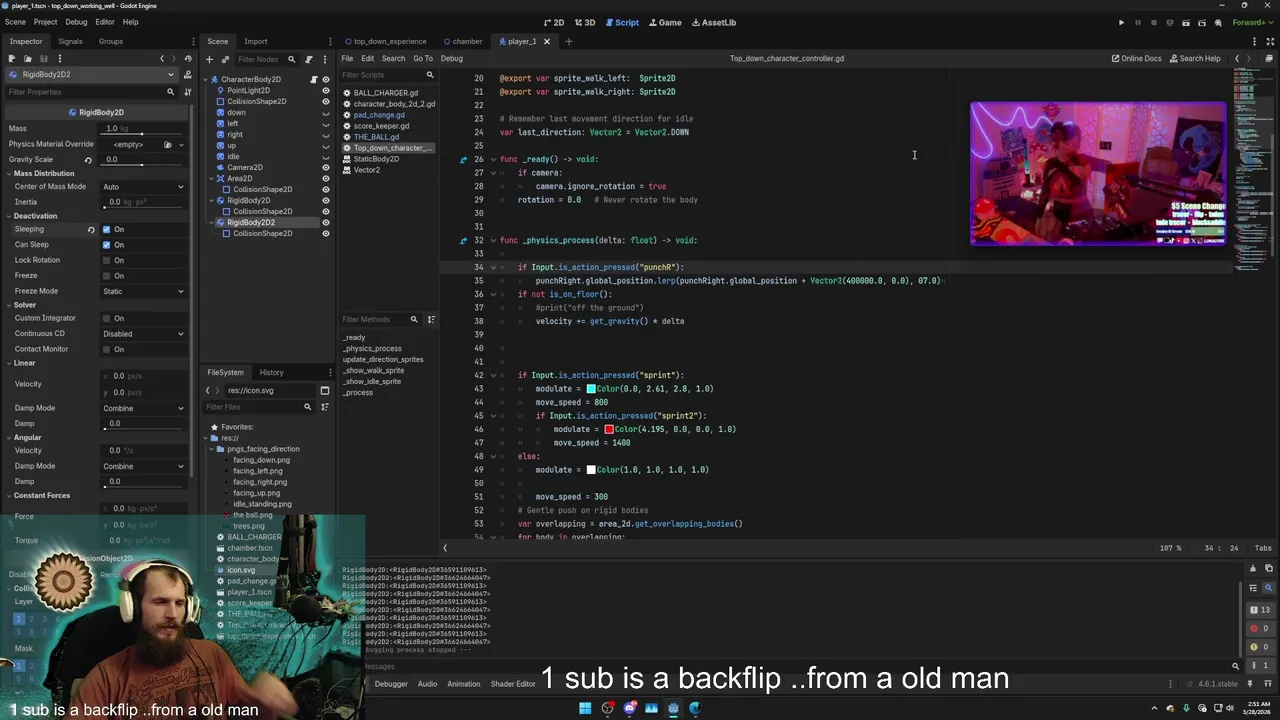Open object history in the Inspector
Image resolution: width=1280 pixels, height=720 pixels.
[186, 58]
